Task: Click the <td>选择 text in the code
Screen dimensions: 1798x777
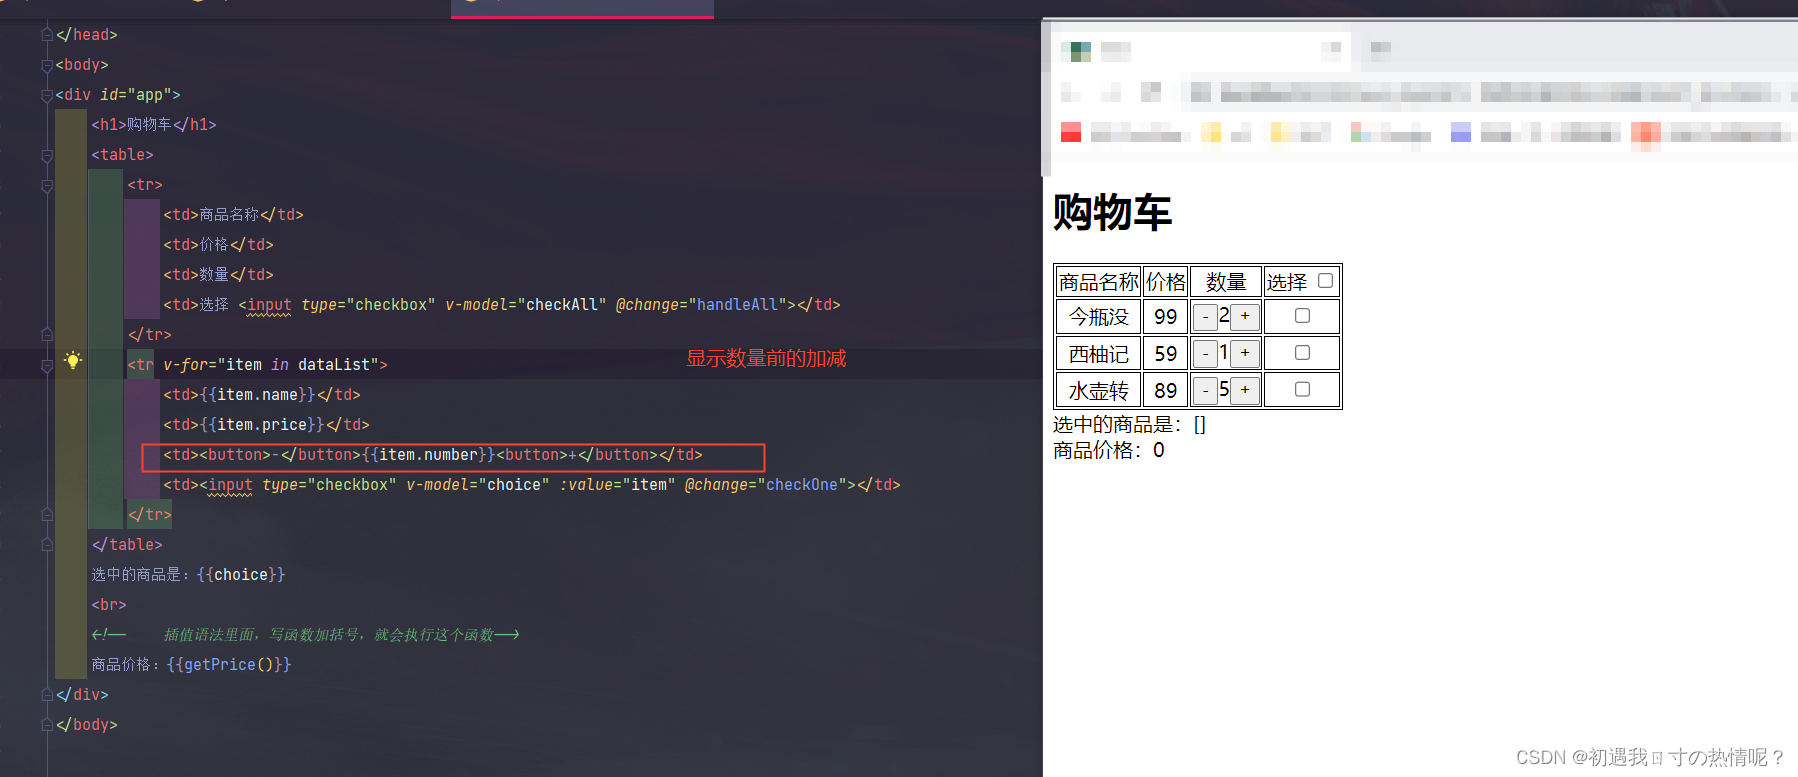Action: coord(196,305)
